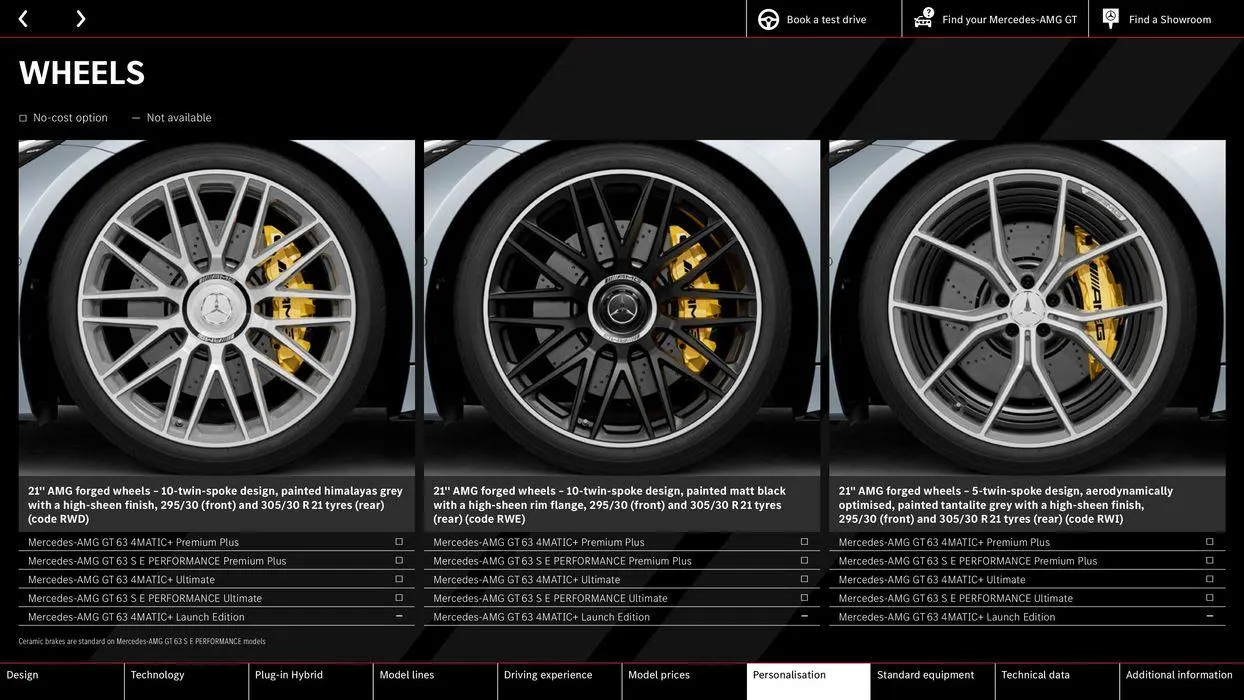Open Book a test drive link

click(x=826, y=19)
